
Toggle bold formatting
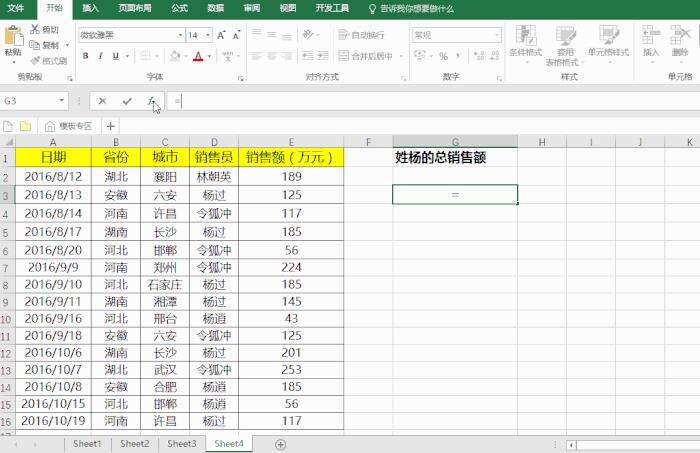coord(86,56)
